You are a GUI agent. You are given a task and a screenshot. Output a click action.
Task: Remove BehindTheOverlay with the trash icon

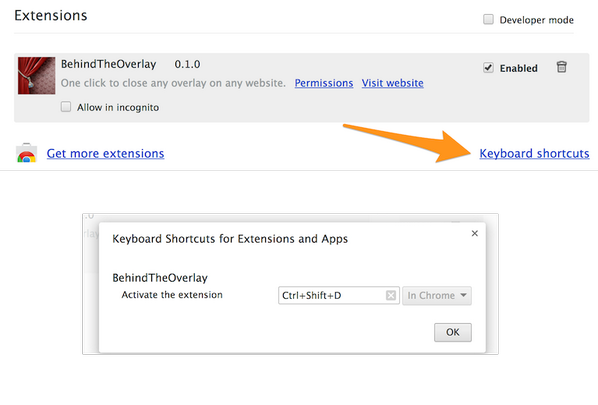coord(561,67)
